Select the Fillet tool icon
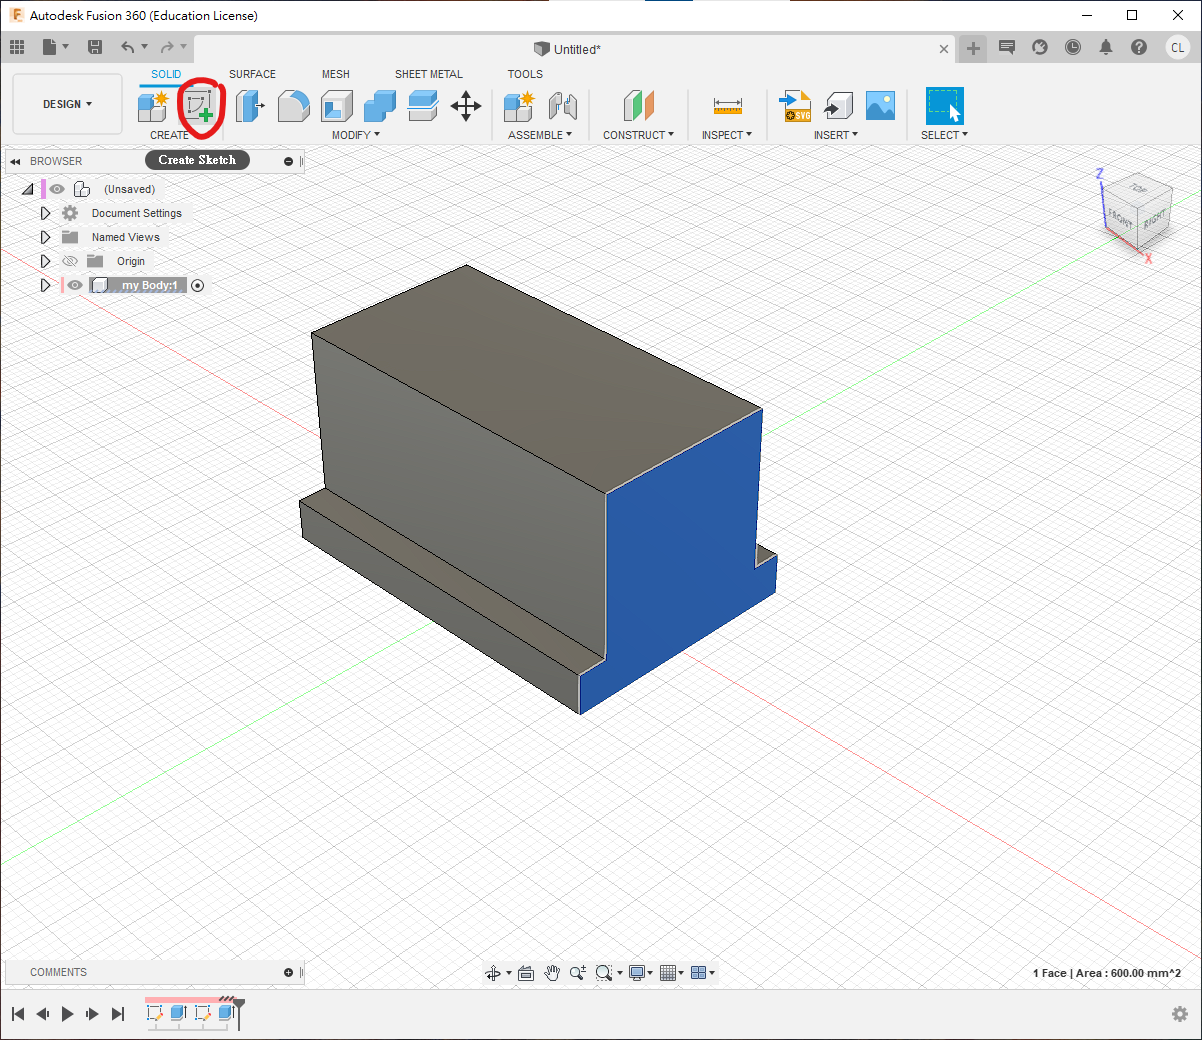Screen dimensions: 1202x1040 point(293,106)
